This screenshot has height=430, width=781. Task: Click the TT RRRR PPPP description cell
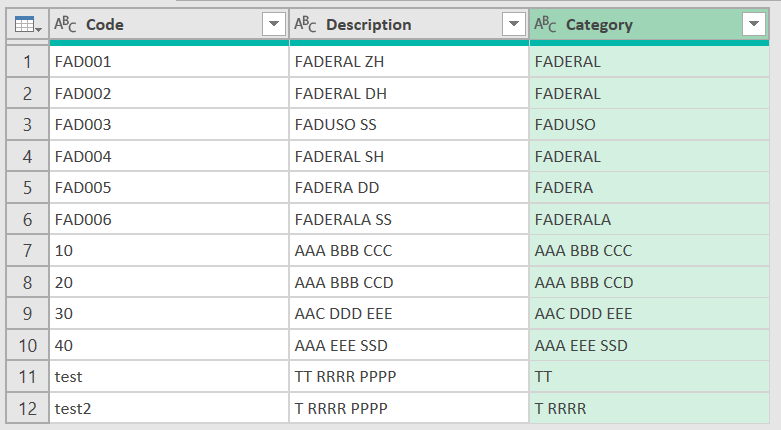tap(409, 377)
